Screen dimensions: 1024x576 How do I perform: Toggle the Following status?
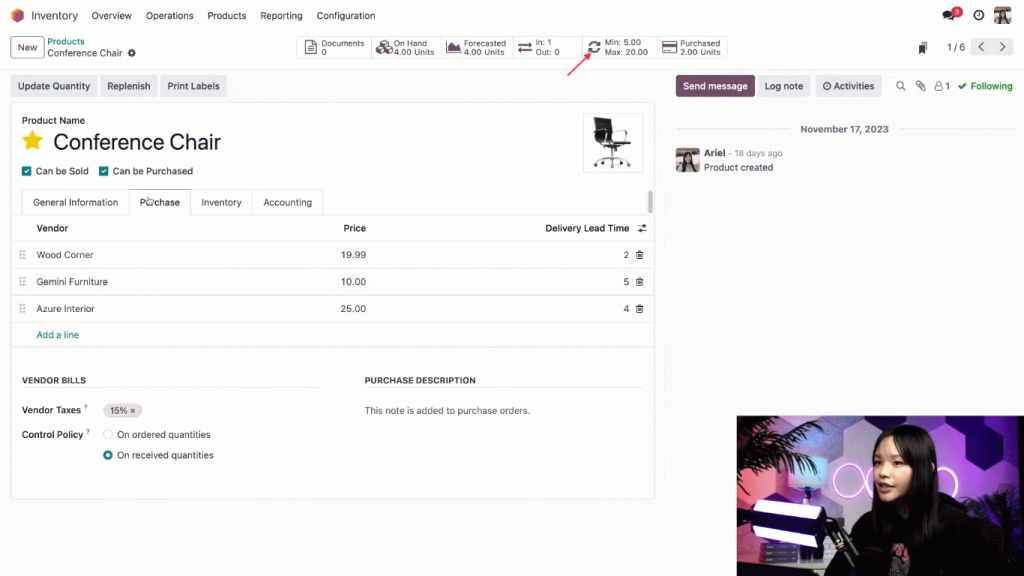[x=985, y=86]
